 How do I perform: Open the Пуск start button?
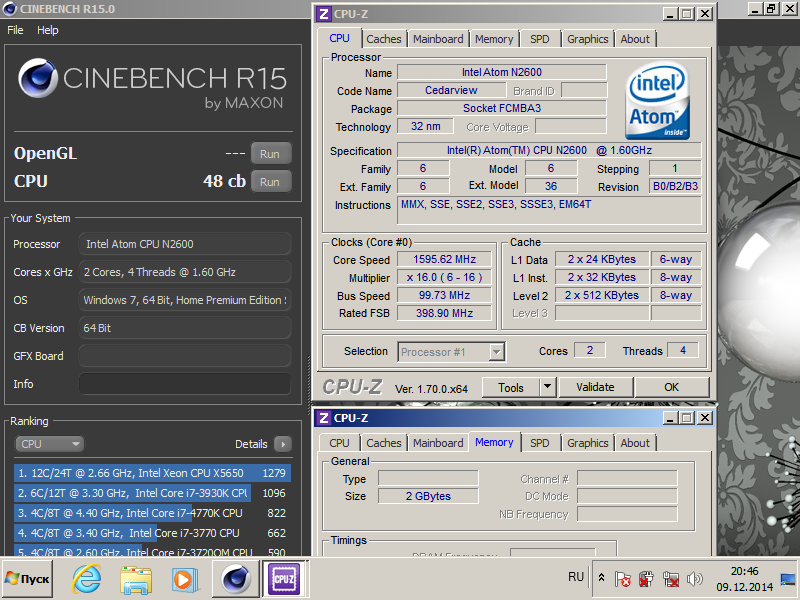coord(28,579)
